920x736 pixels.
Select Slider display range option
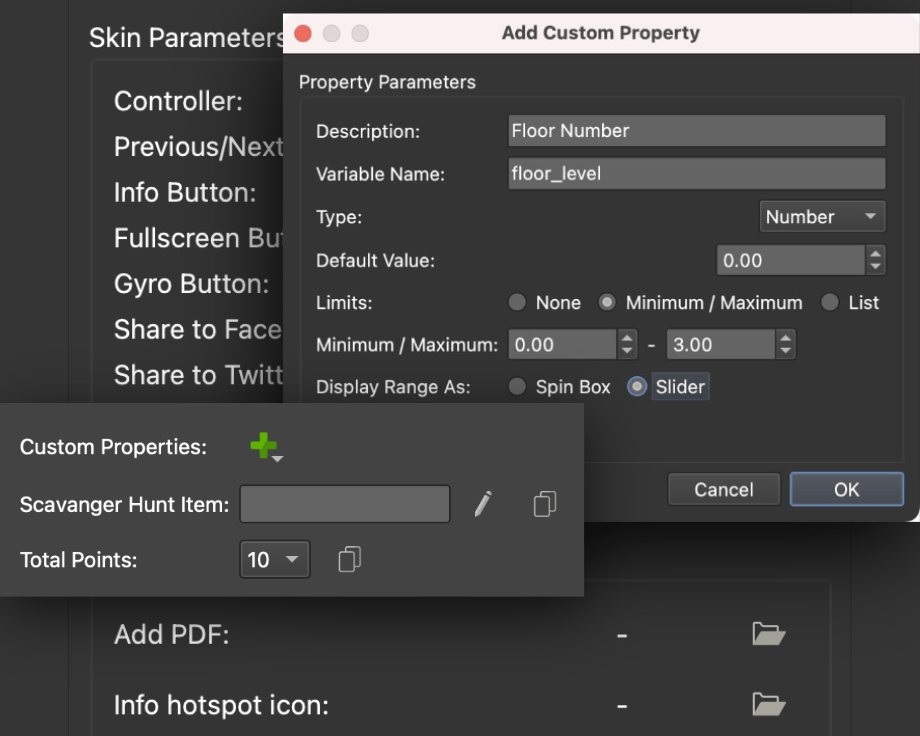(x=637, y=387)
